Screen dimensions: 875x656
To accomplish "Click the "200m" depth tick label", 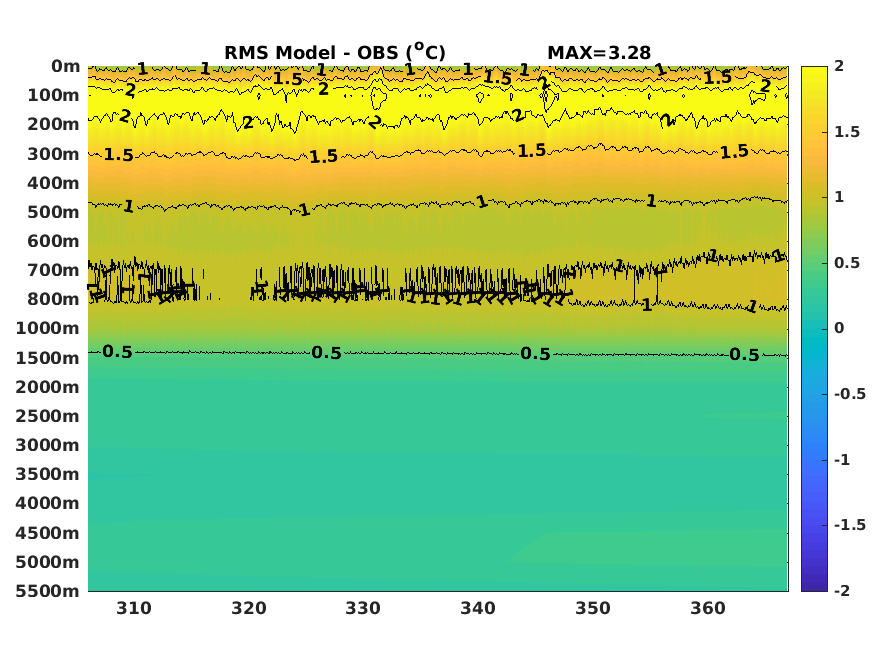I will [x=53, y=124].
